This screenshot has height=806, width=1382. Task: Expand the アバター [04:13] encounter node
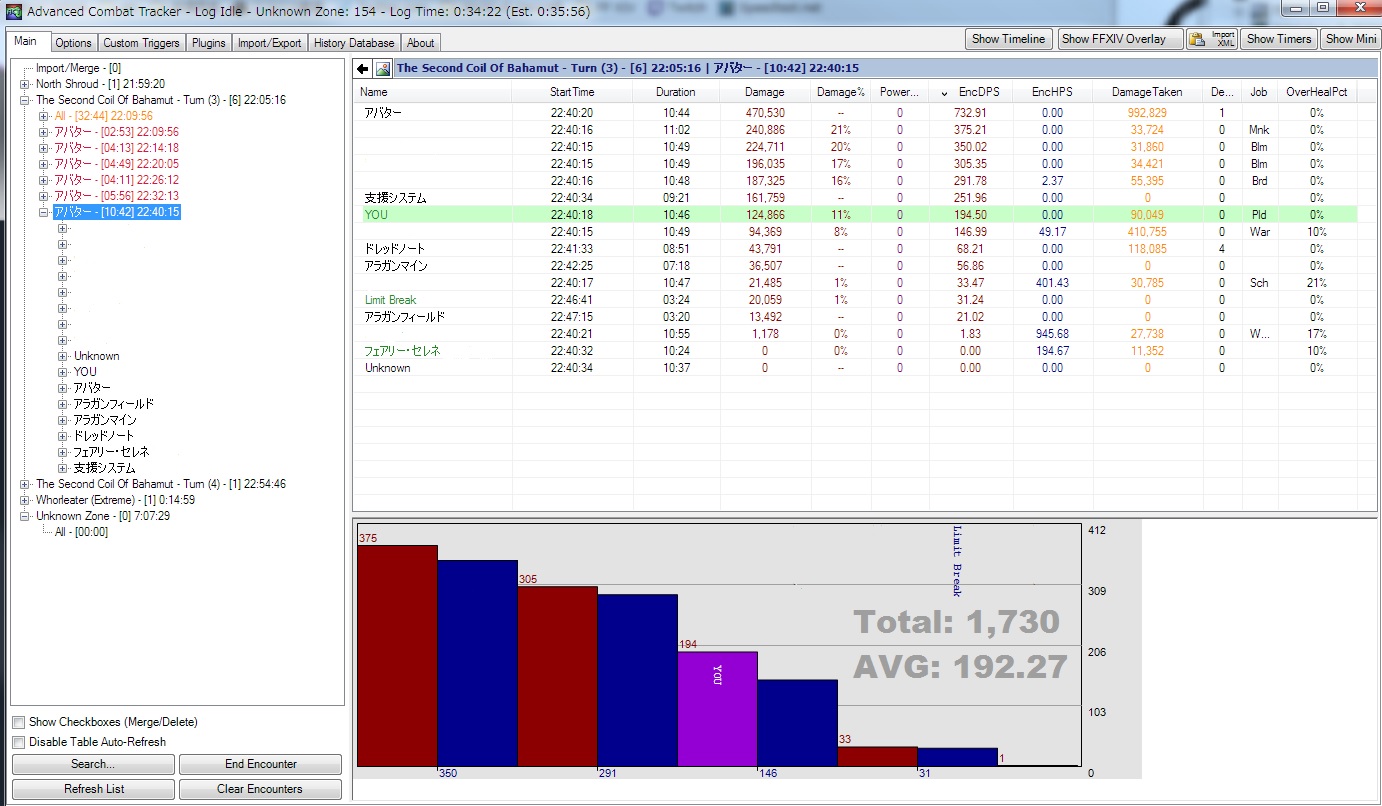point(44,148)
